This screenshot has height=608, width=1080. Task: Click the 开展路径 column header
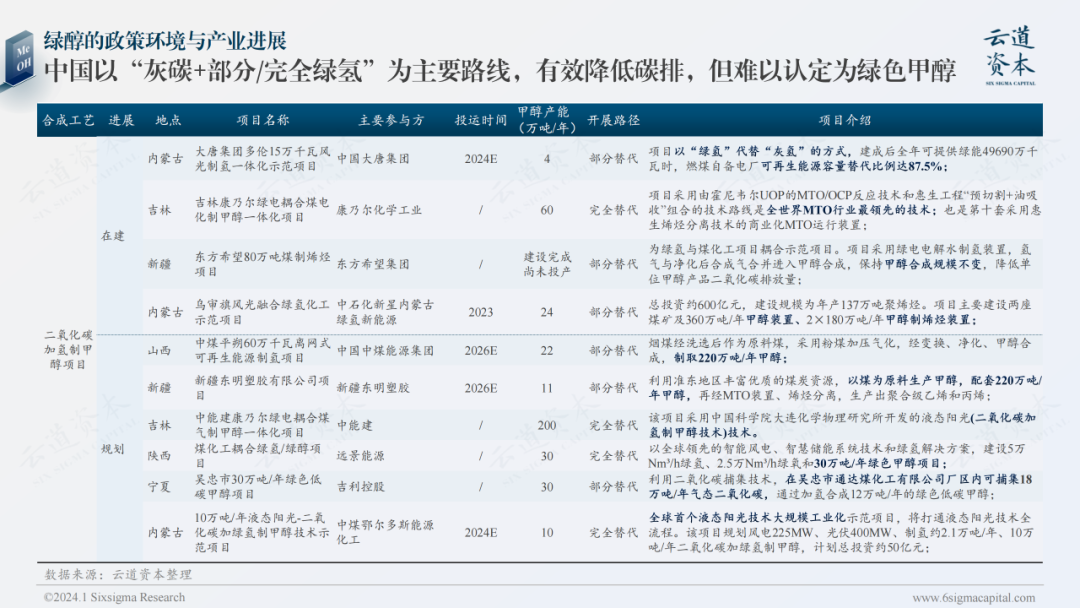(613, 120)
